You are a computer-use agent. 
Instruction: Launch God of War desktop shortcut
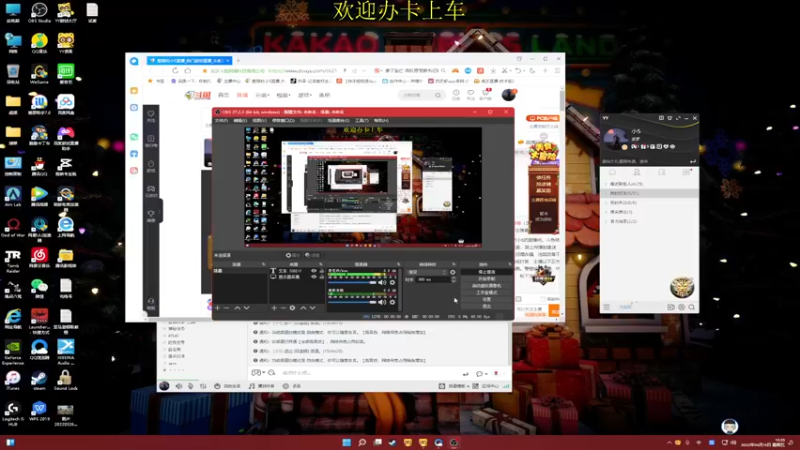pyautogui.click(x=13, y=227)
